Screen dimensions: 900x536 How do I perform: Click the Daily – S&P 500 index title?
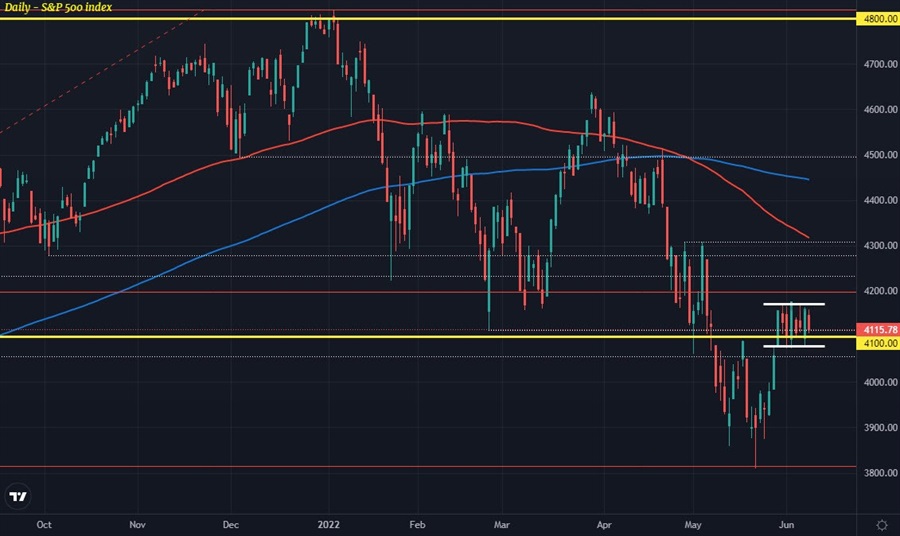tap(58, 7)
